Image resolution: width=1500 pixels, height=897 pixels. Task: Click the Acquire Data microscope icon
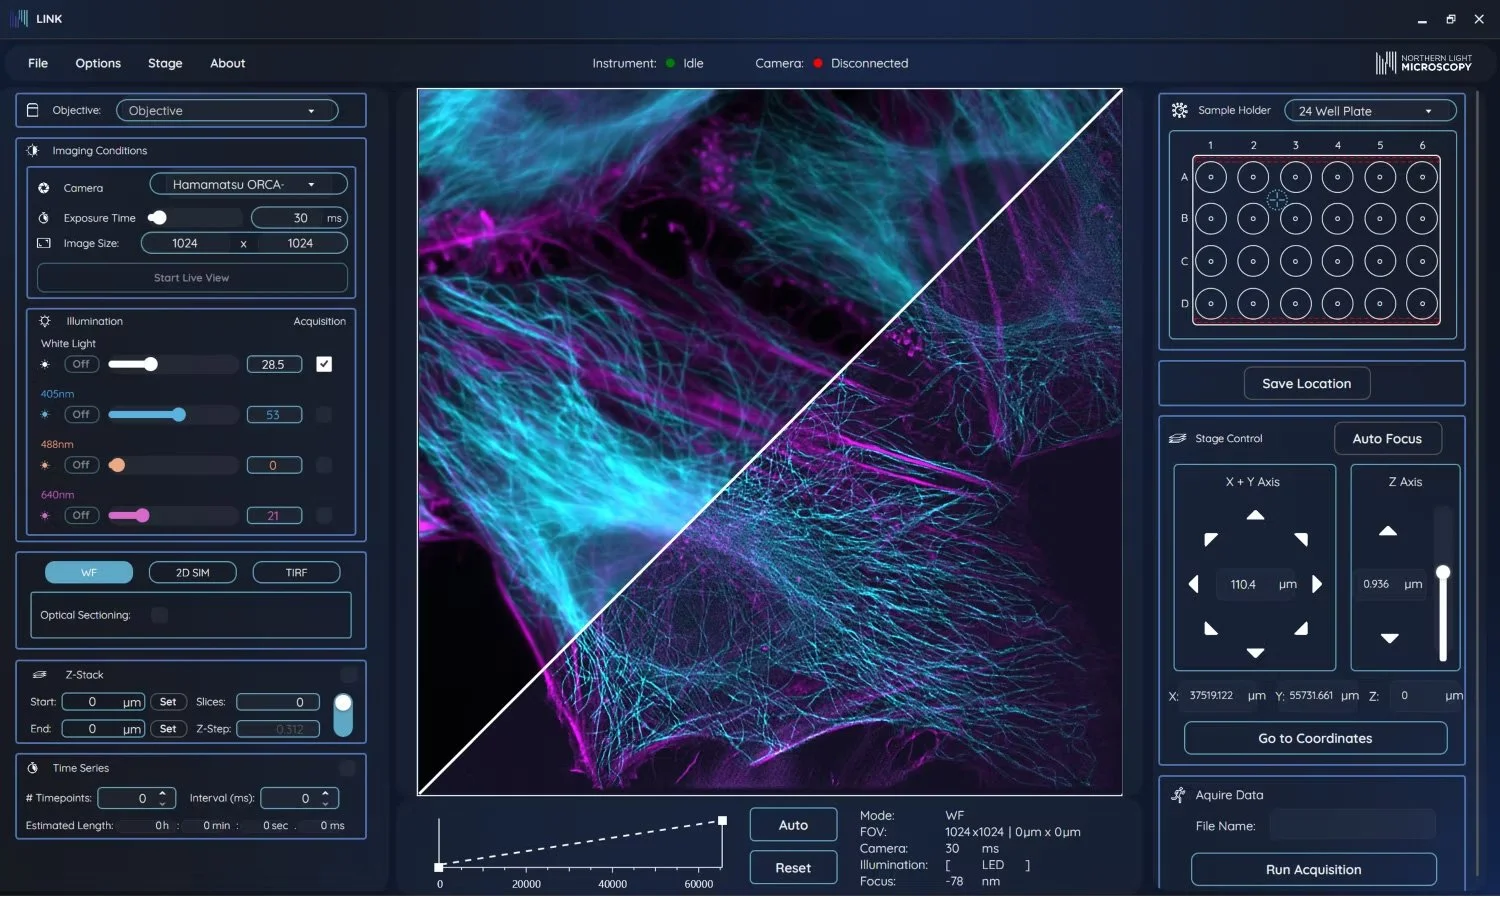pyautogui.click(x=1178, y=795)
